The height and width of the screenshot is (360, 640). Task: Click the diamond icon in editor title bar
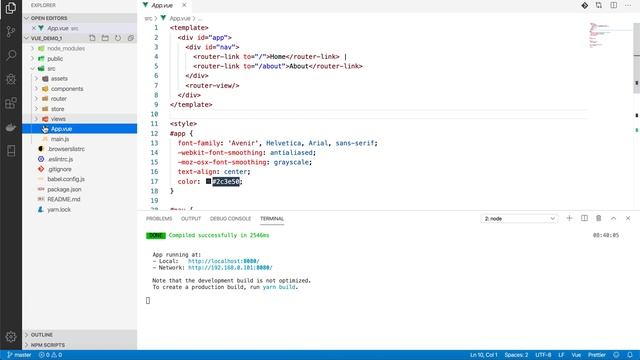point(584,5)
